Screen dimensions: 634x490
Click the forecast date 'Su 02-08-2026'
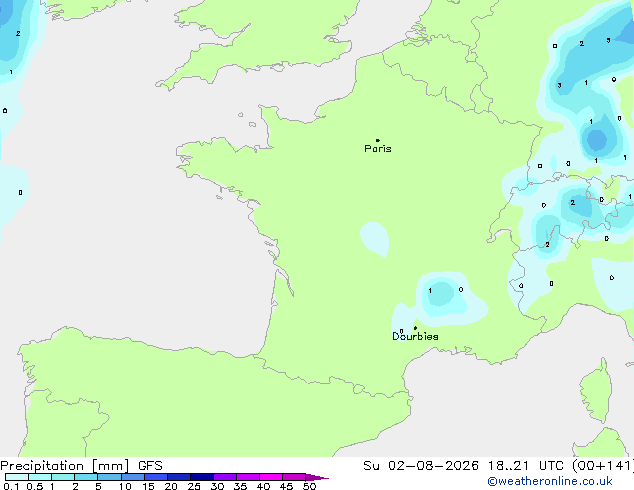(421, 466)
